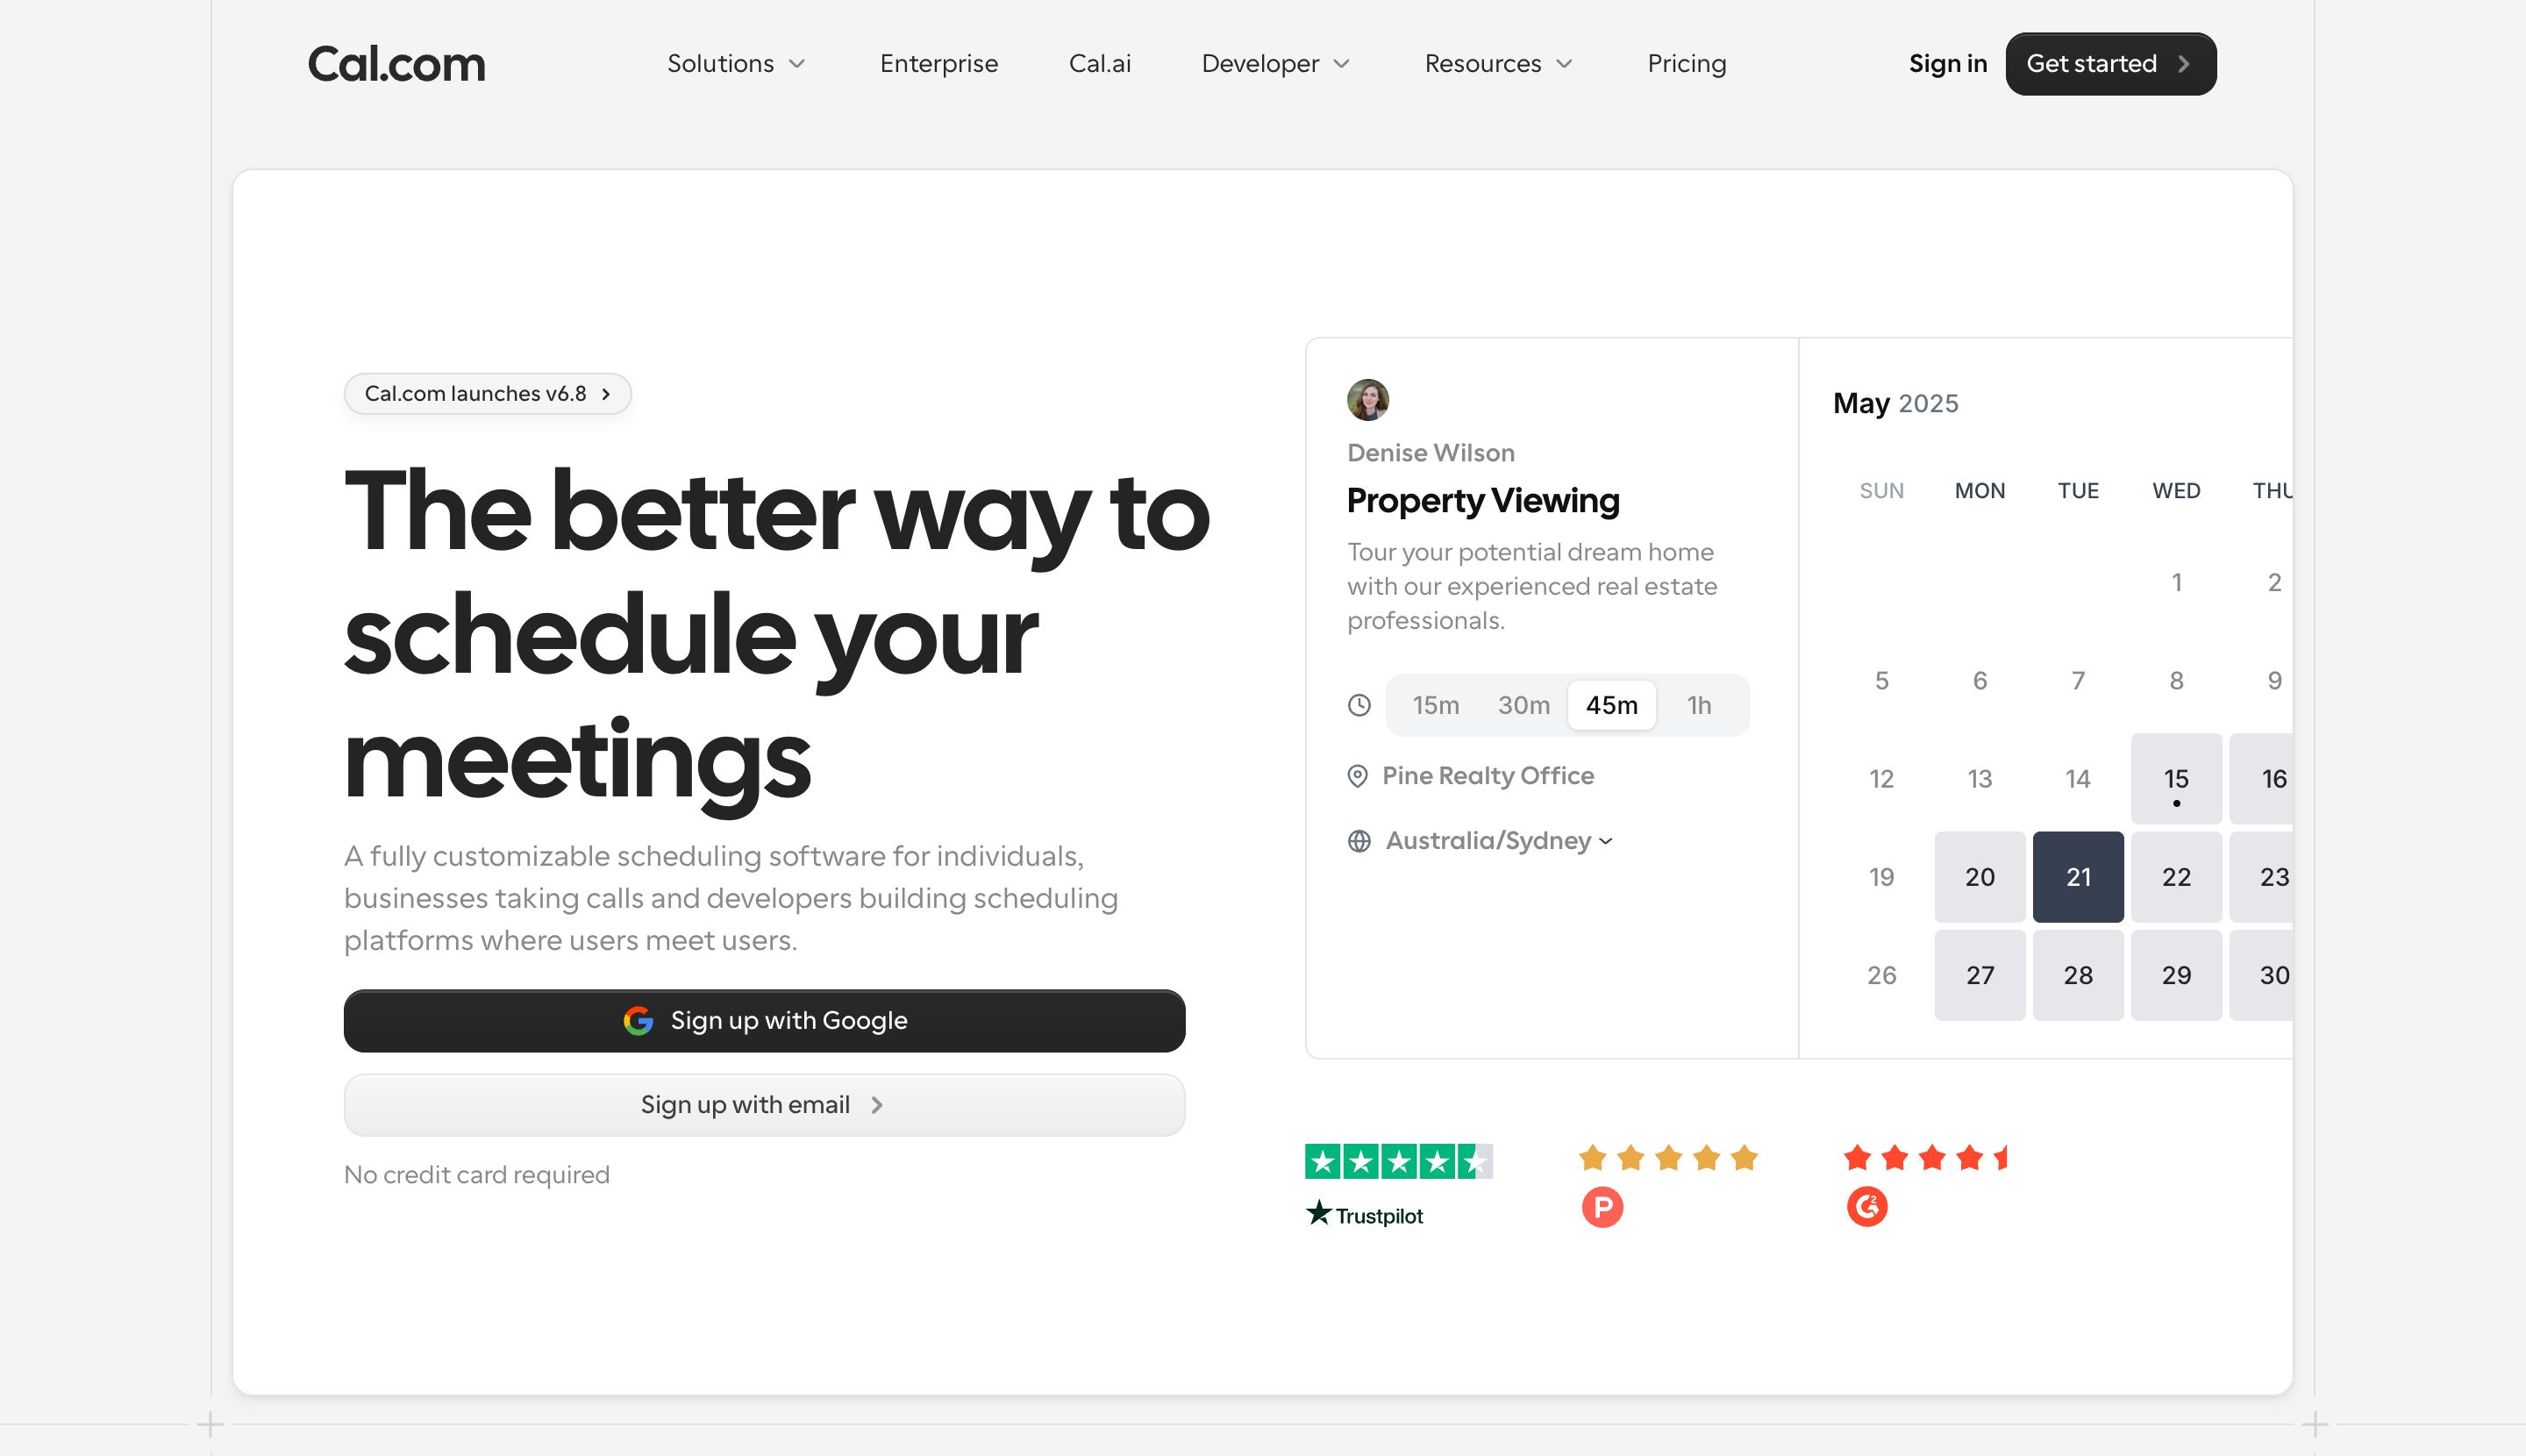Viewport: 2526px width, 1456px height.
Task: Click Sign in
Action: [1948, 64]
